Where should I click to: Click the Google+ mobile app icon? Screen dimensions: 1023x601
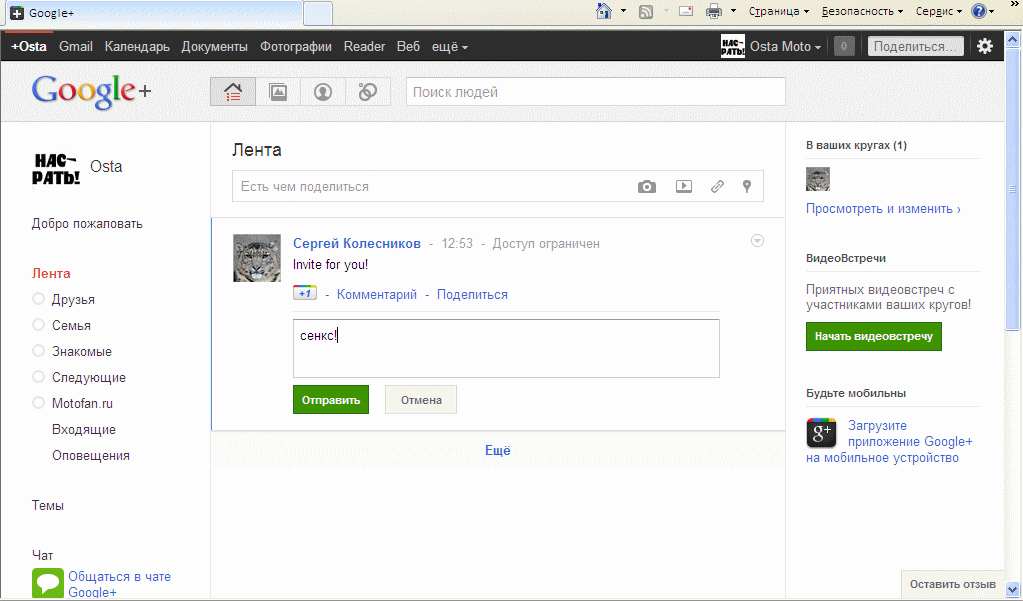tap(821, 433)
